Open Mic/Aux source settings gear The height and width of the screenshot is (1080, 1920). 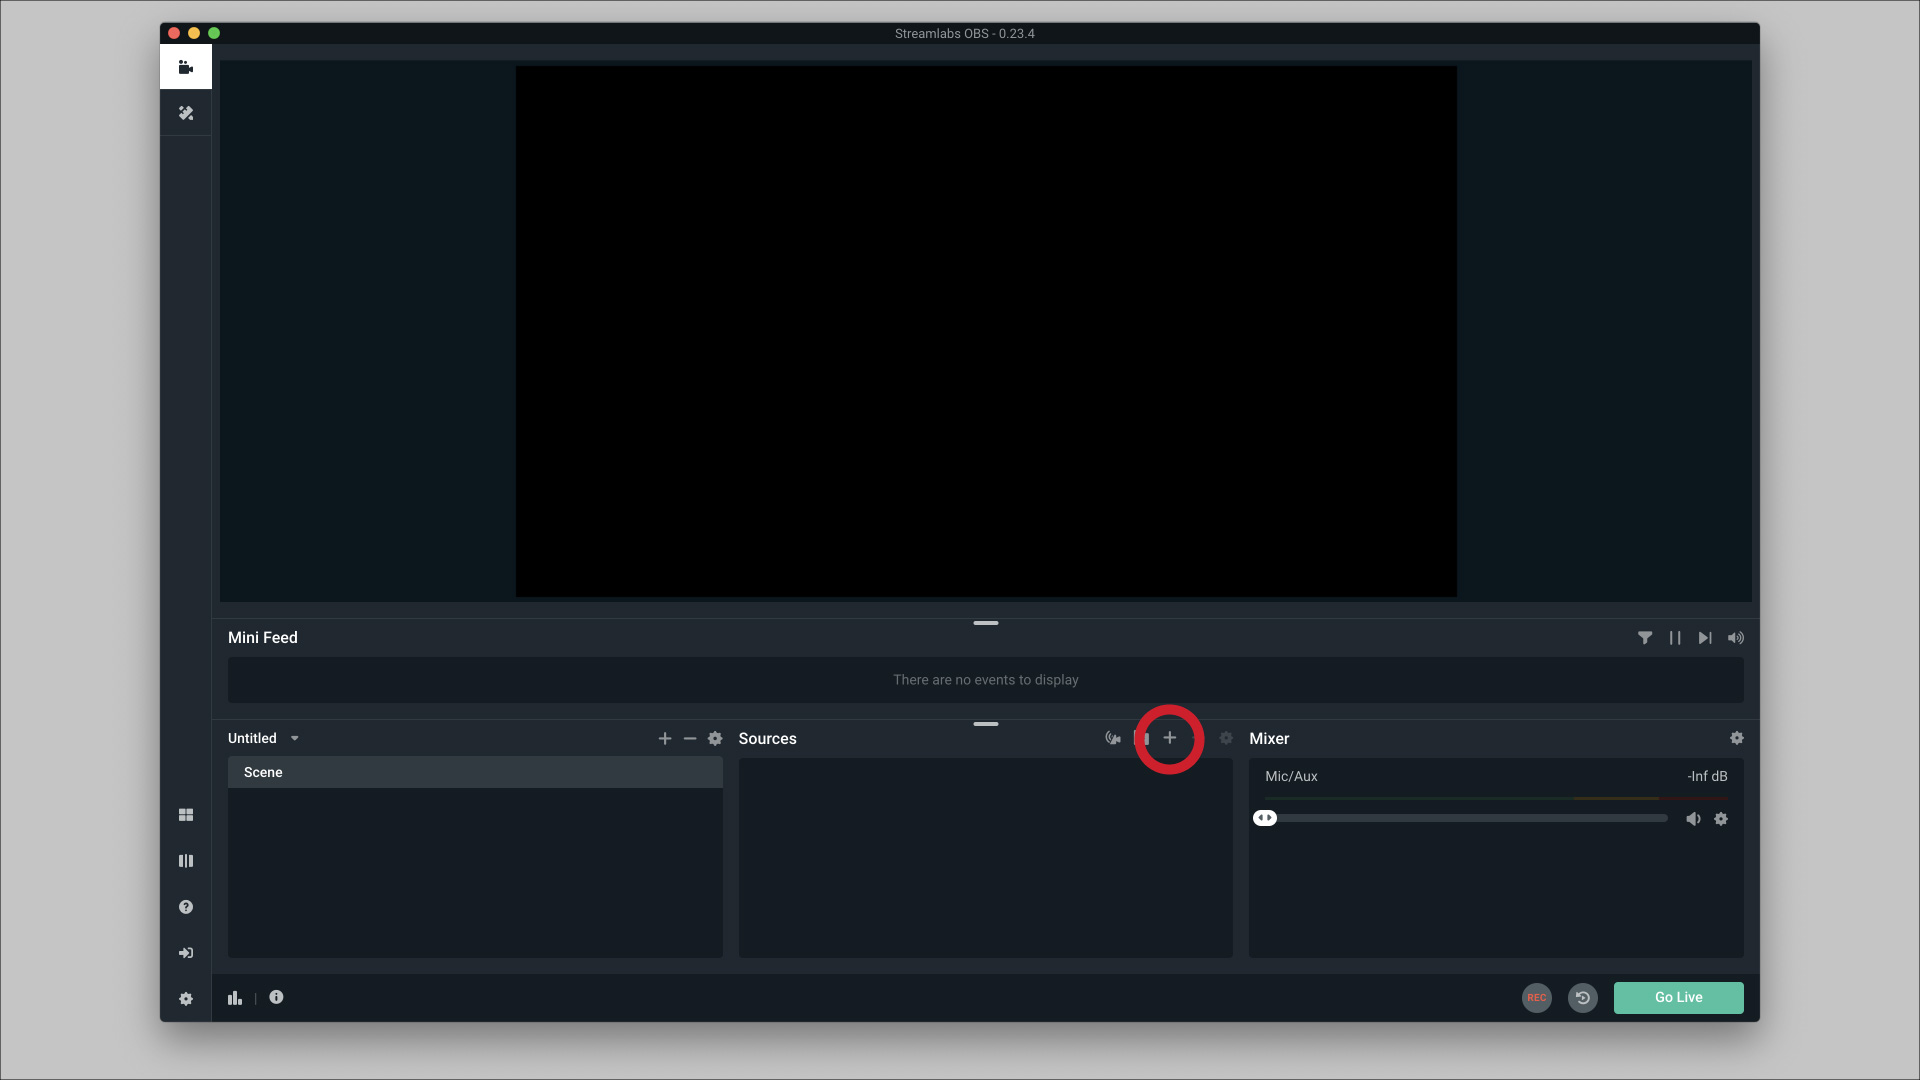tap(1721, 819)
